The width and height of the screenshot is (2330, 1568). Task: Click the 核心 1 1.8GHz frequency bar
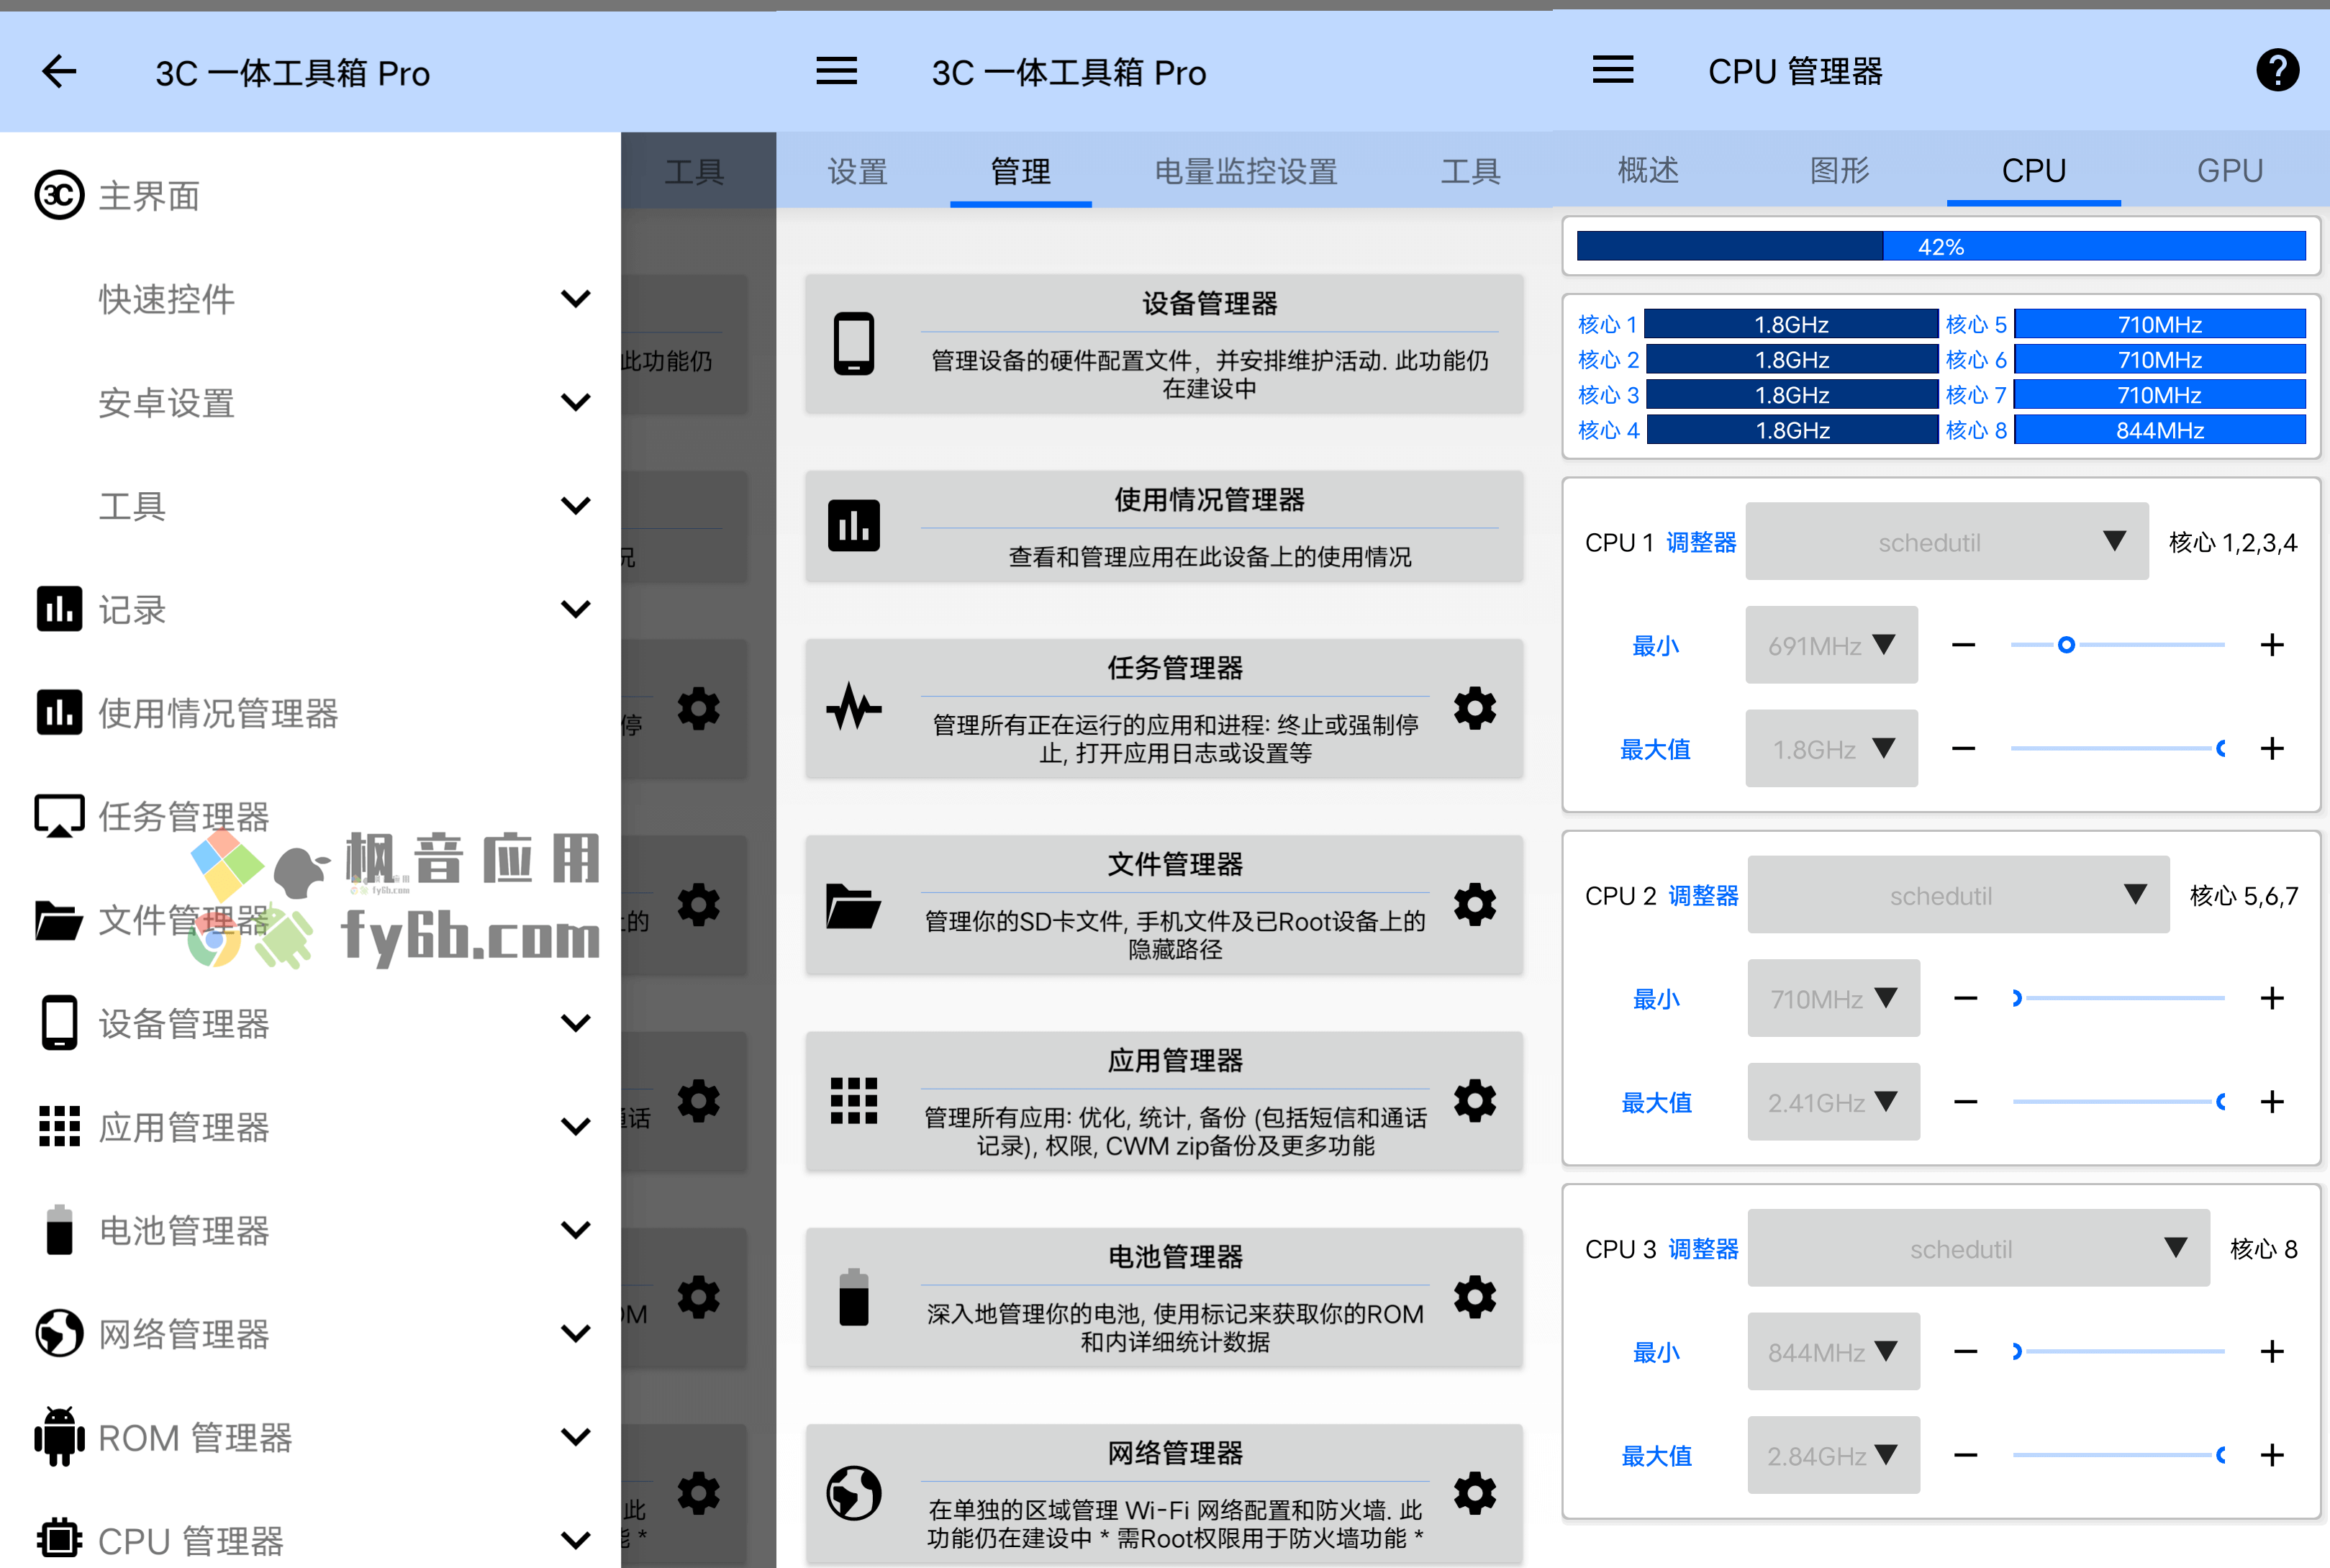[x=1790, y=324]
